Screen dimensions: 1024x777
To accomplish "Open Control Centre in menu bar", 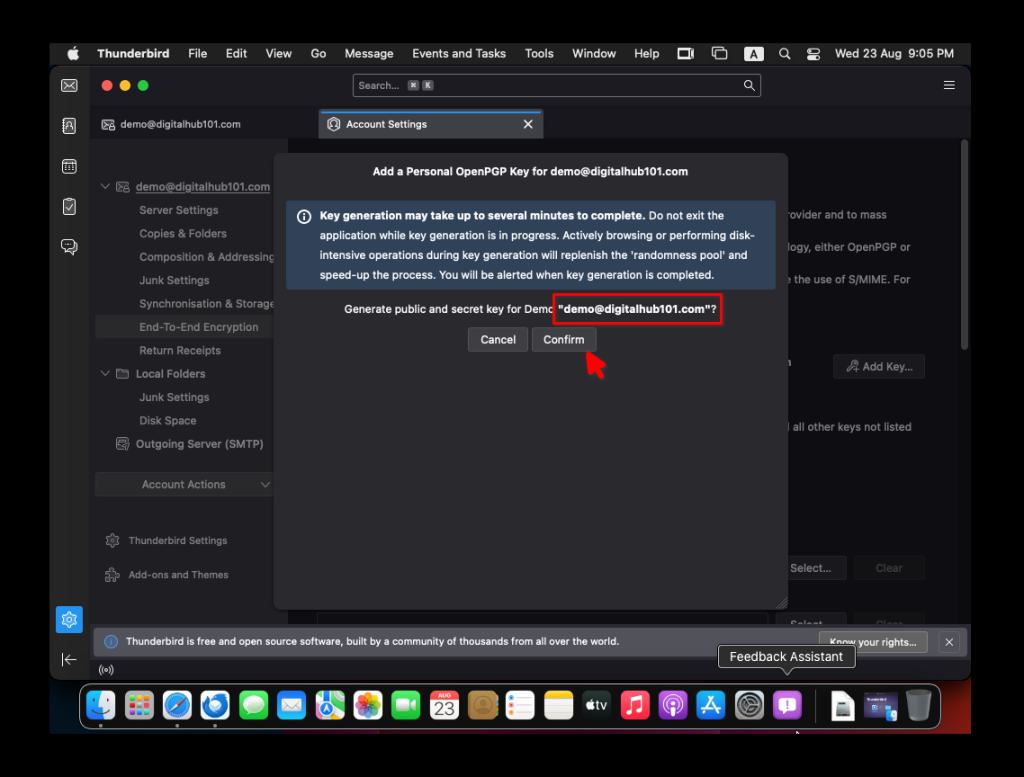I will point(813,54).
